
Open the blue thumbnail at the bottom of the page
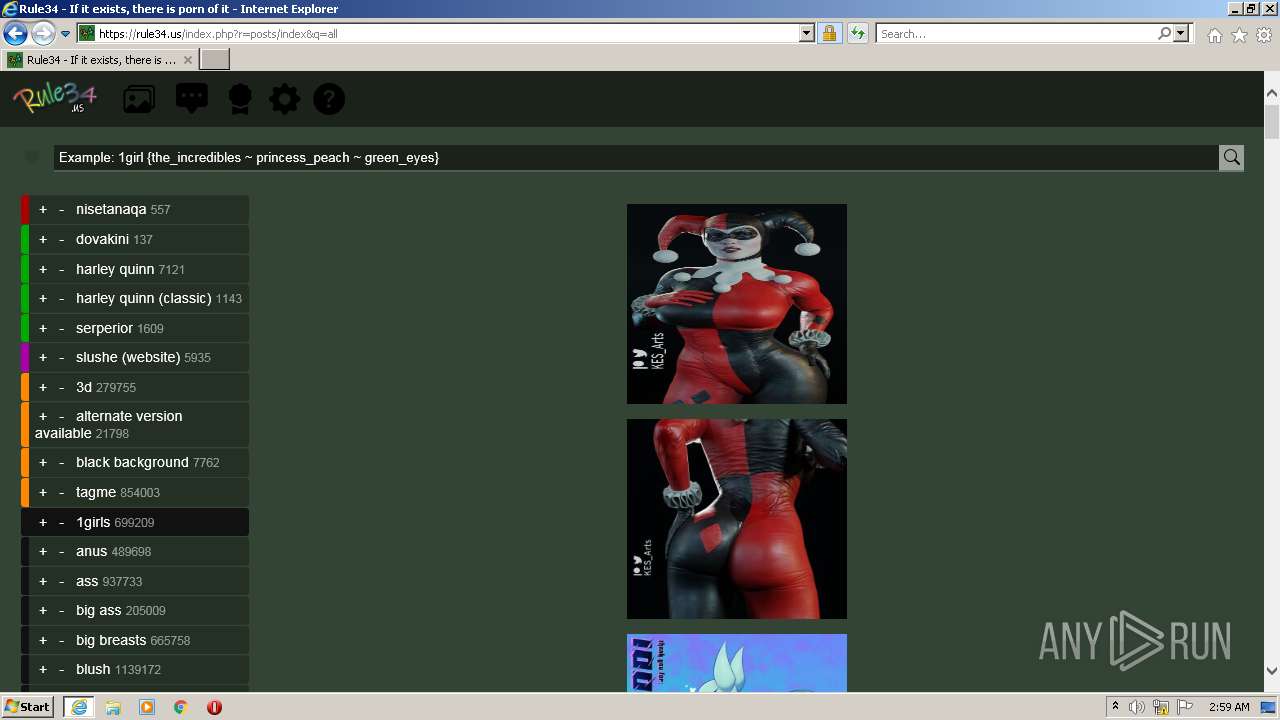point(737,663)
